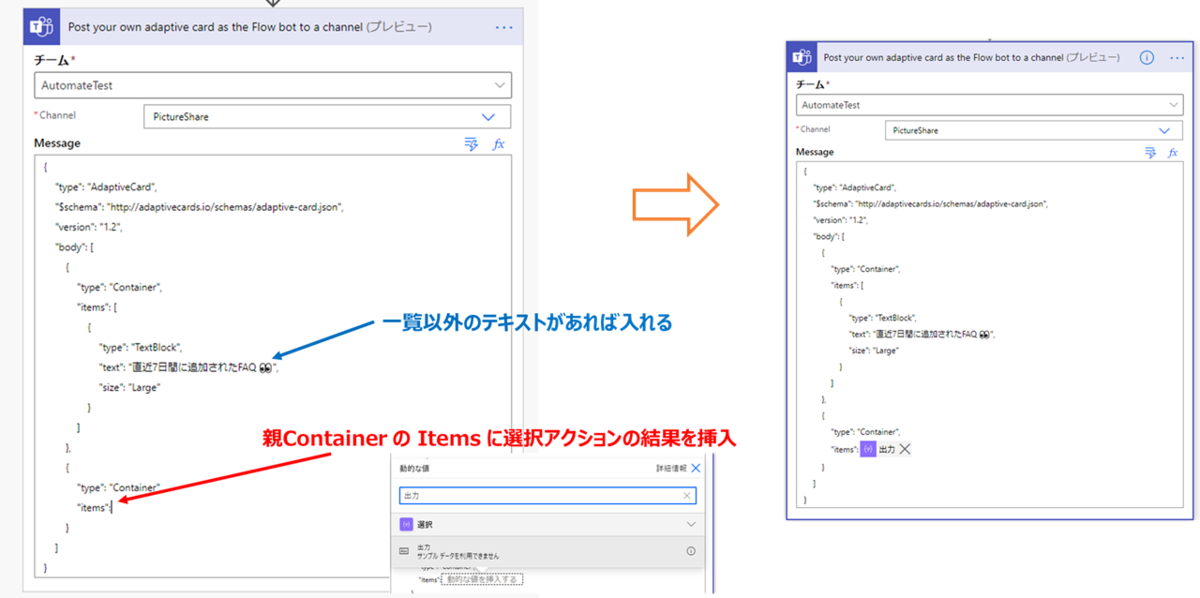Open fx expression icon above right Message box
This screenshot has width=1200, height=598.
(x=1173, y=152)
